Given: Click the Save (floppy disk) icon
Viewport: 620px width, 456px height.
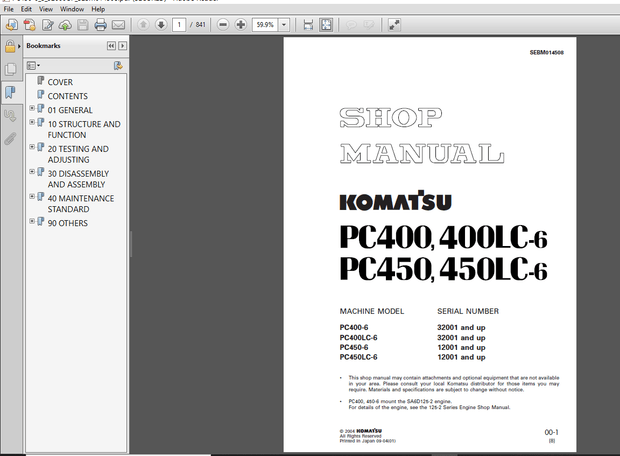Looking at the screenshot, I should 83,25.
